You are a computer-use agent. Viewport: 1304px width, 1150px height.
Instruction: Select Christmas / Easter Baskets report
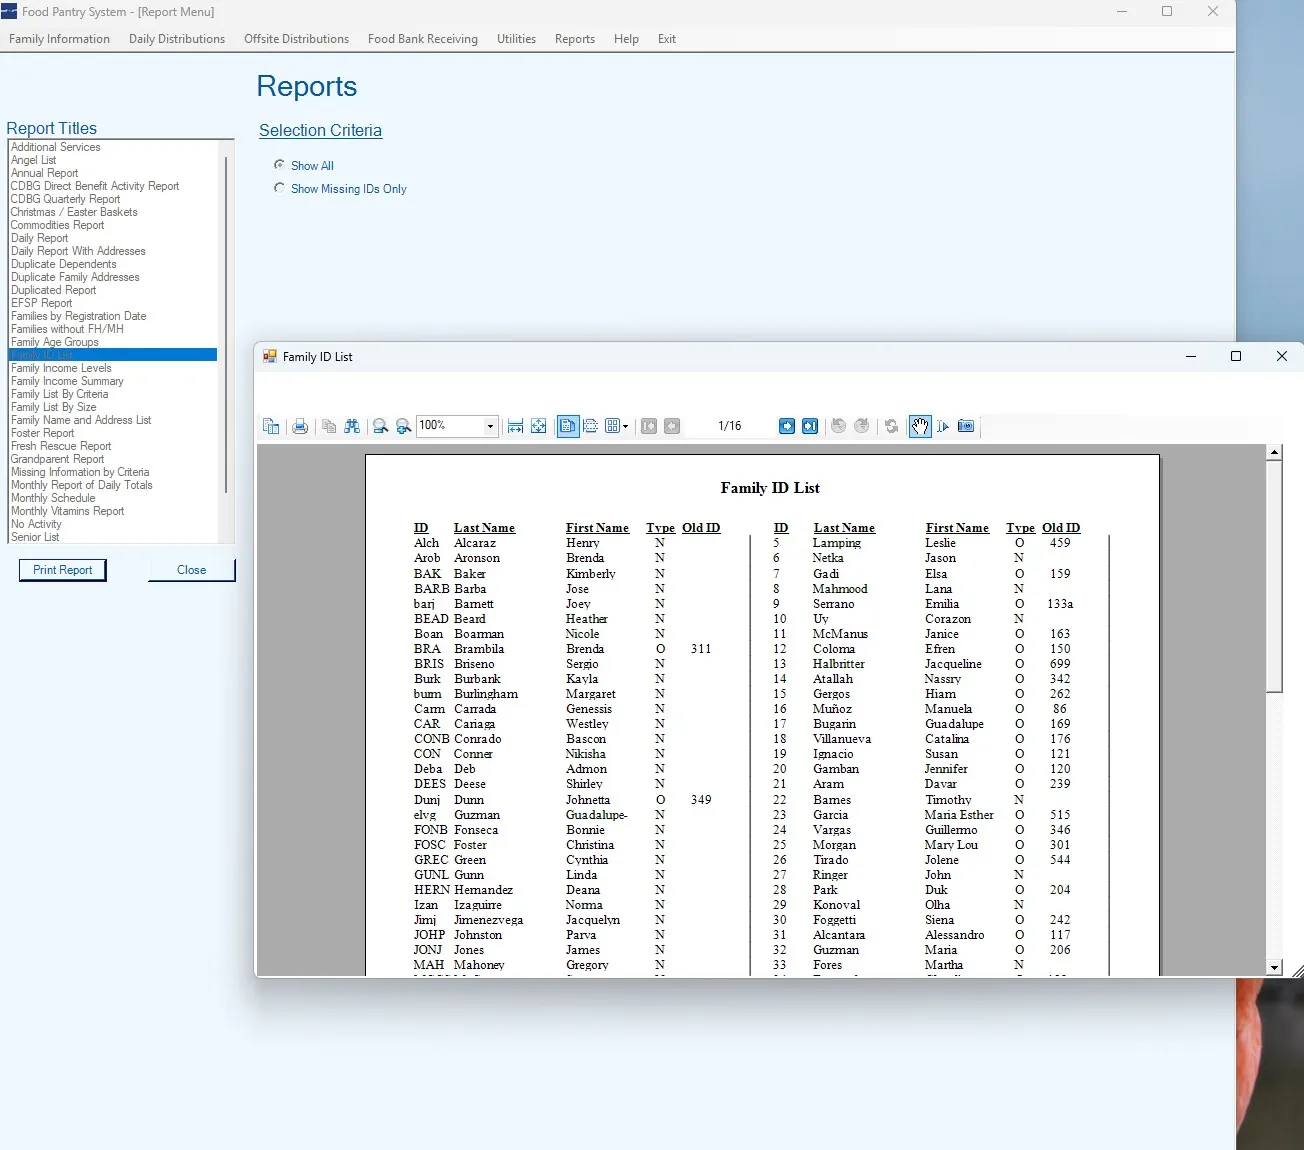(x=112, y=212)
